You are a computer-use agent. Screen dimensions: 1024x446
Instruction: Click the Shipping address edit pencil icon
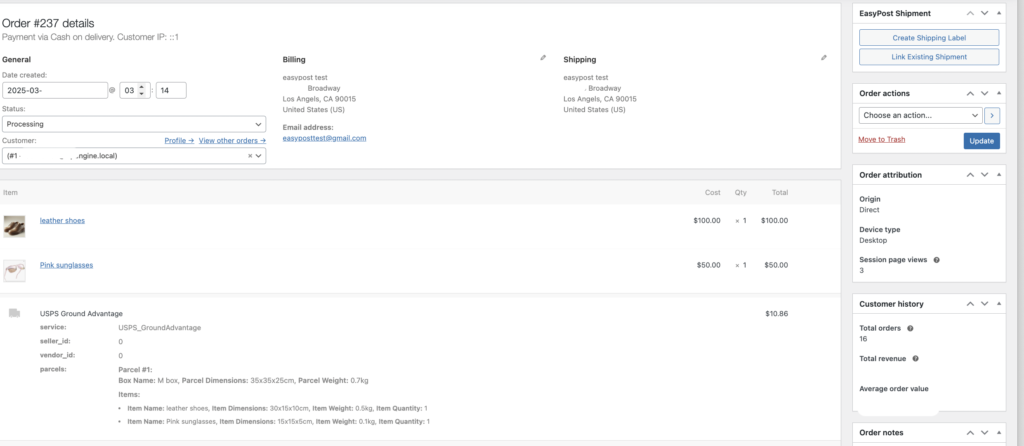click(x=824, y=58)
